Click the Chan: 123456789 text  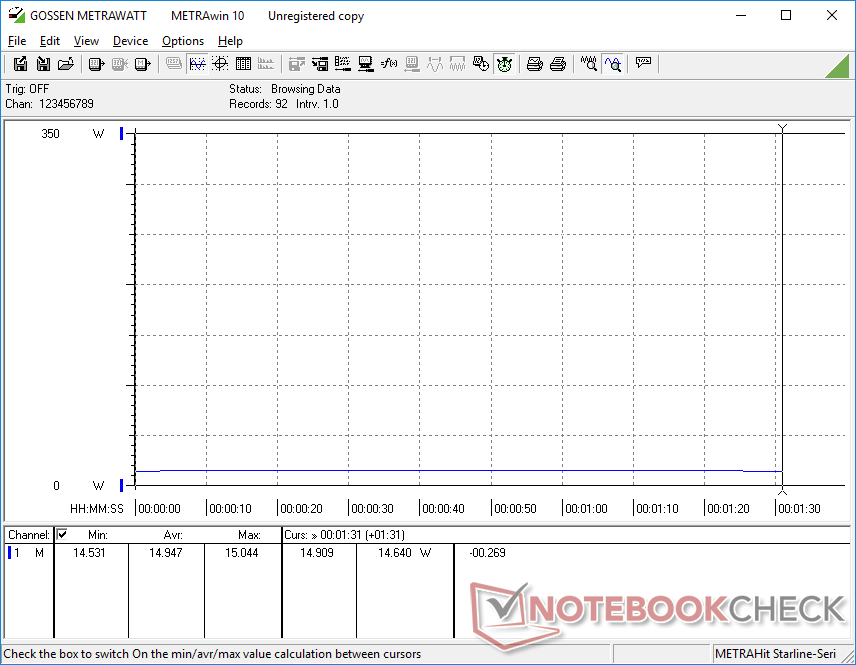pos(50,104)
